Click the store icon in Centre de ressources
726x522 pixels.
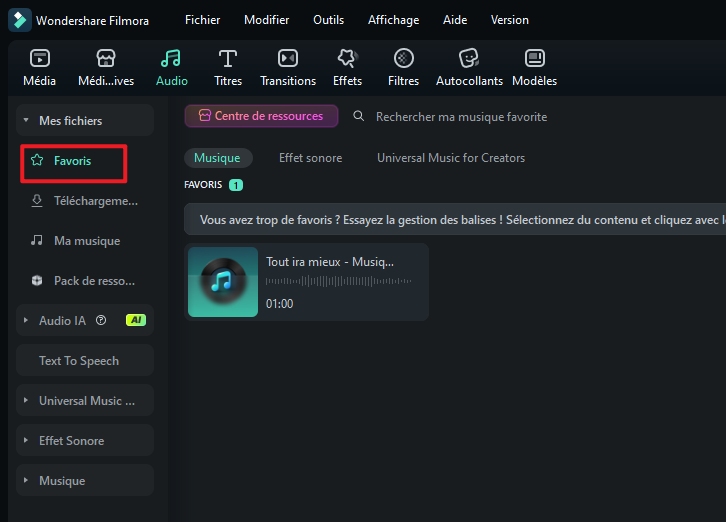coord(205,115)
